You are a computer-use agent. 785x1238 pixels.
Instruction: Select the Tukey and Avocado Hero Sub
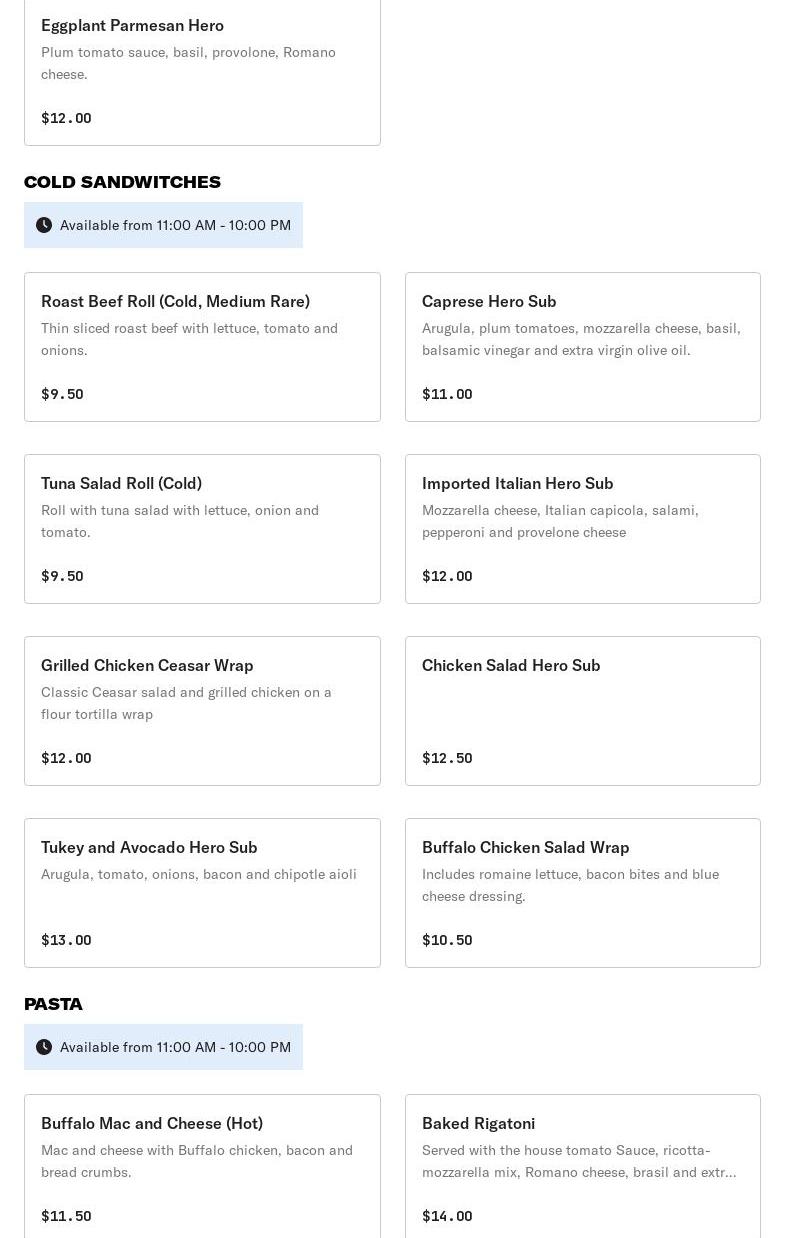pyautogui.click(x=202, y=893)
